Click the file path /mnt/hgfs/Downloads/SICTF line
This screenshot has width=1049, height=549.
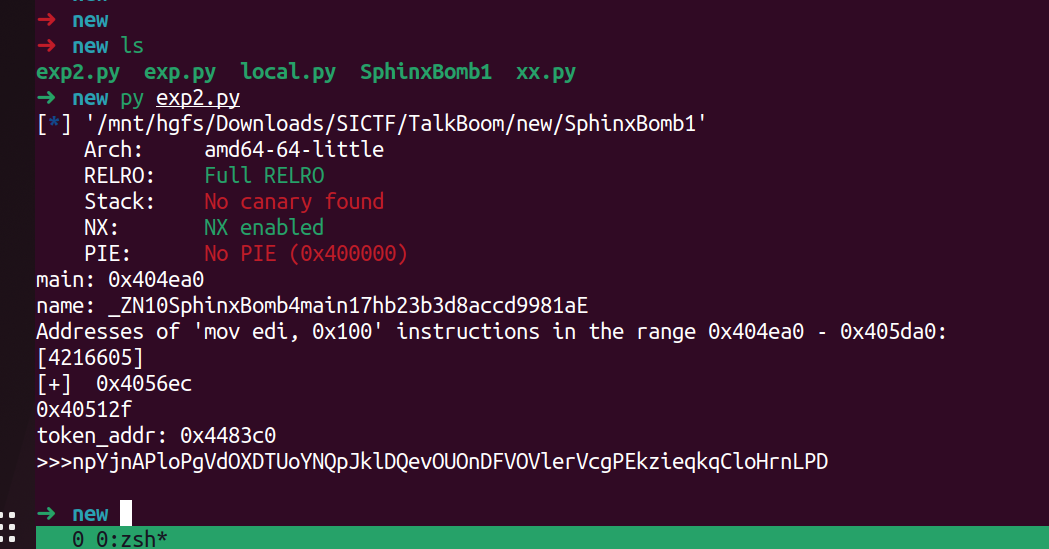click(396, 124)
